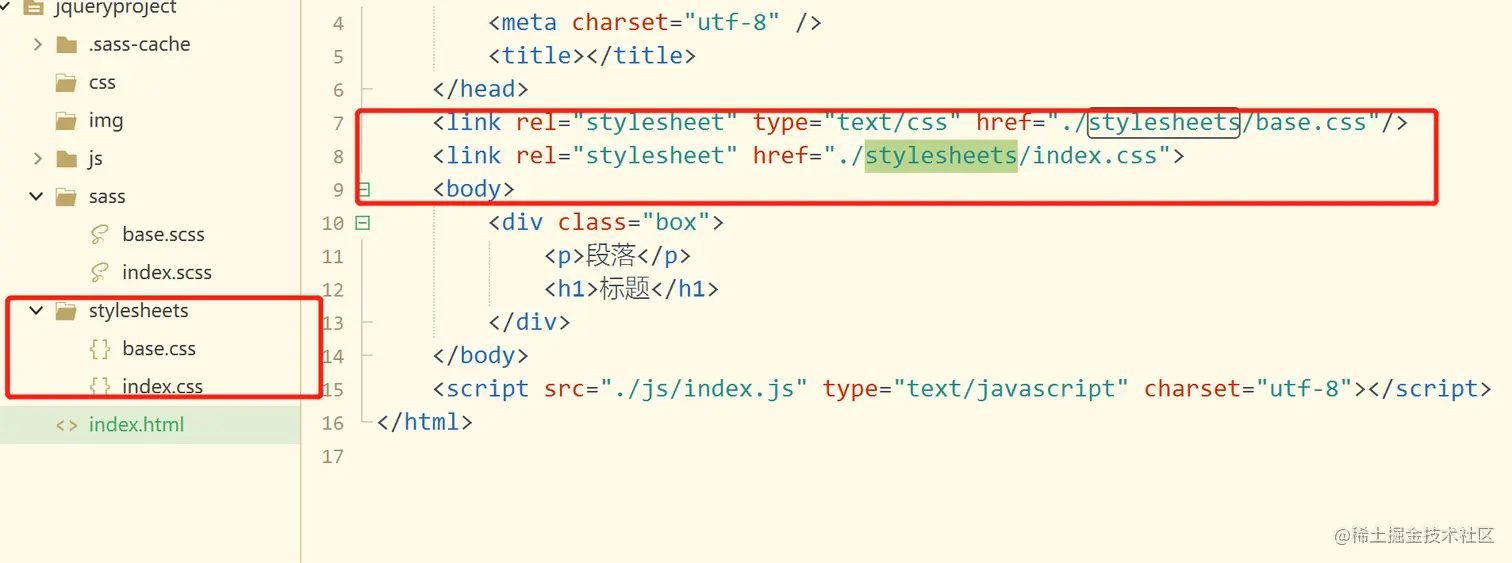Click base.css in the line 7 href

1310,122
